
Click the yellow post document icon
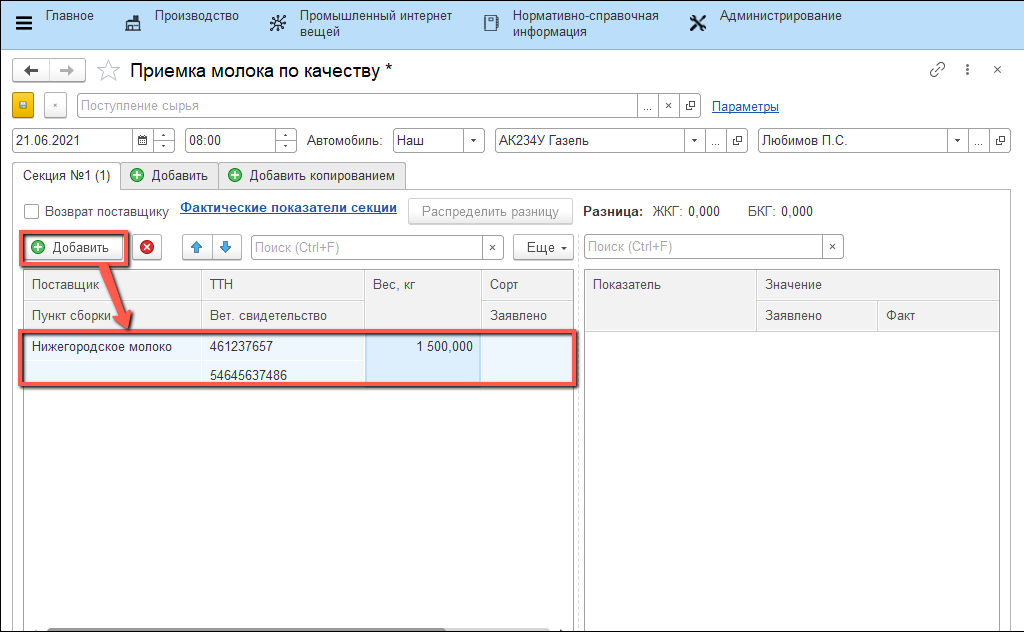[x=23, y=106]
